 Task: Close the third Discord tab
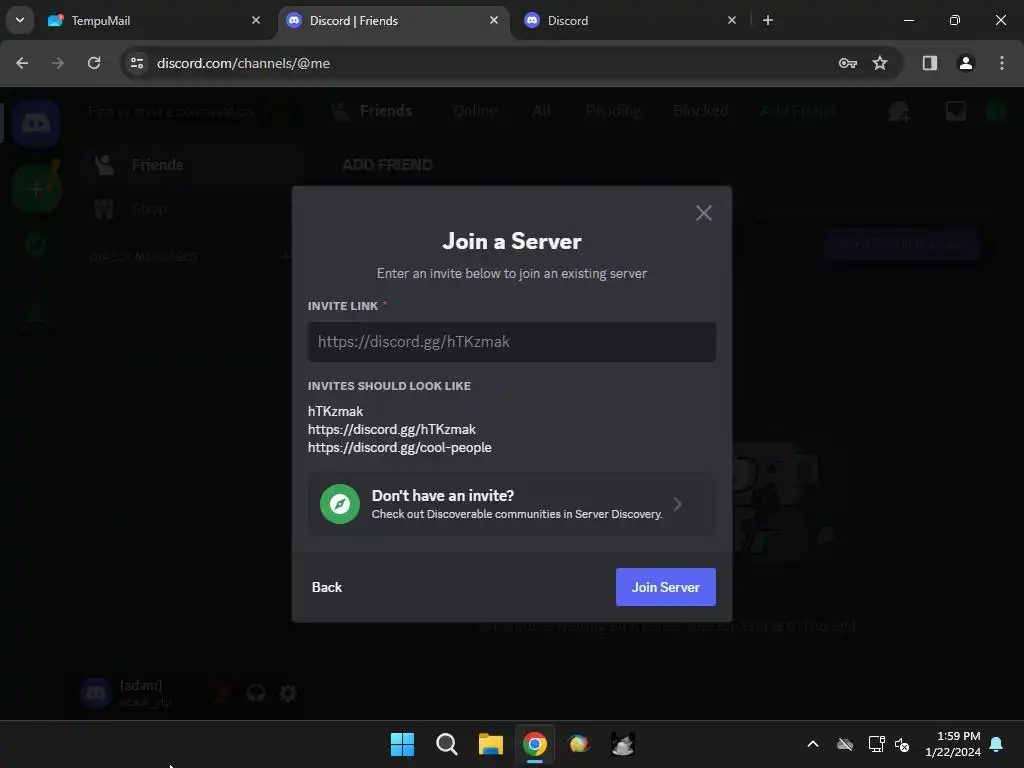[x=731, y=20]
